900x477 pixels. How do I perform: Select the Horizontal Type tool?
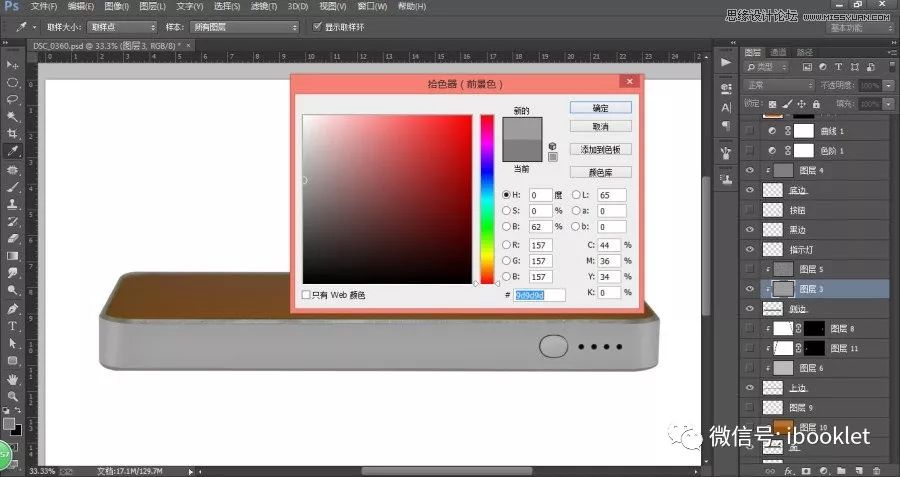[x=13, y=326]
